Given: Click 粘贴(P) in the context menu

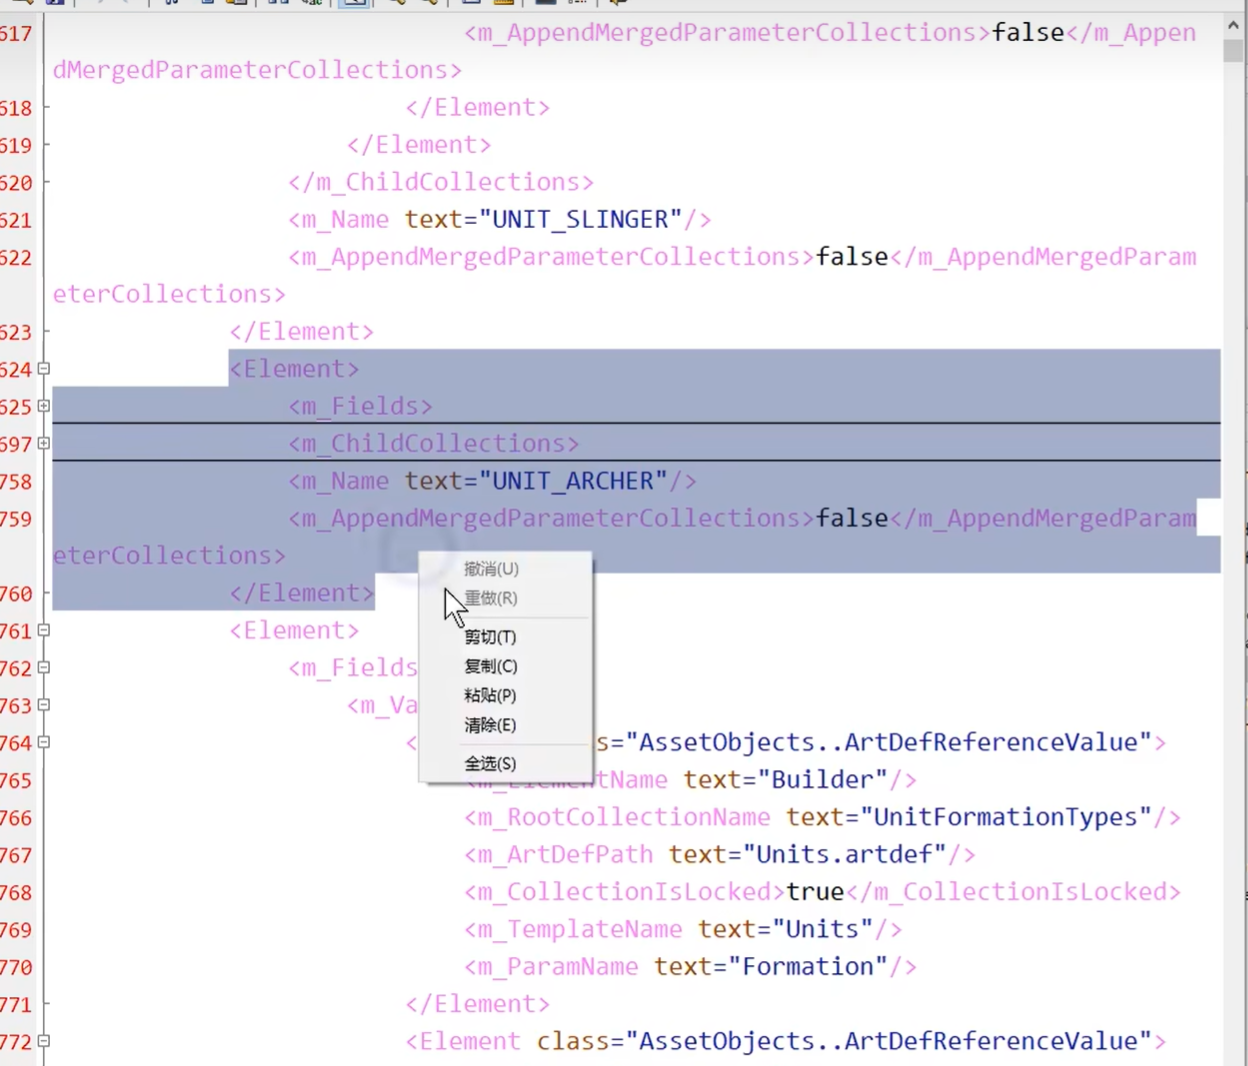Looking at the screenshot, I should [x=490, y=695].
